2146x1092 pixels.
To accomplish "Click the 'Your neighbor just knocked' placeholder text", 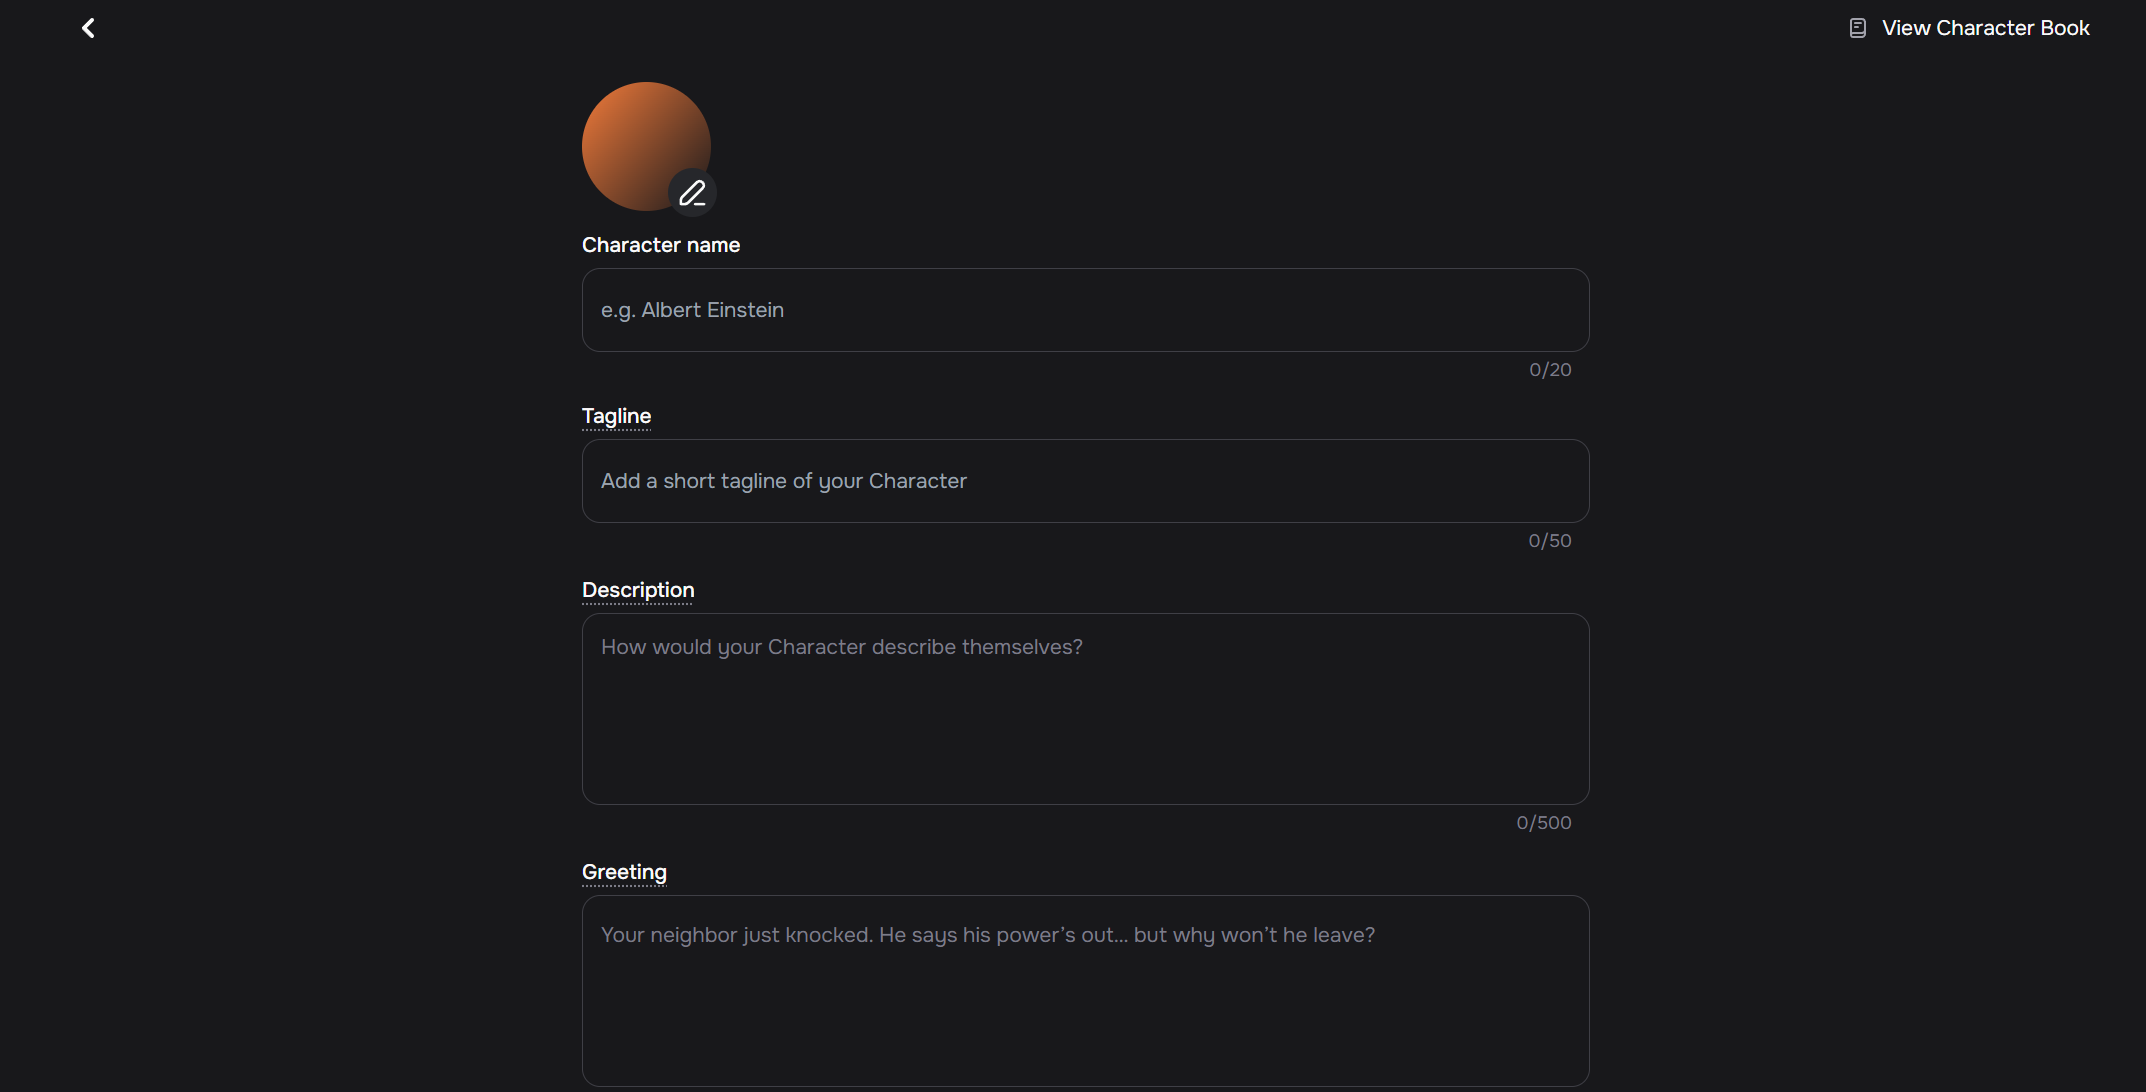I will click(x=988, y=935).
